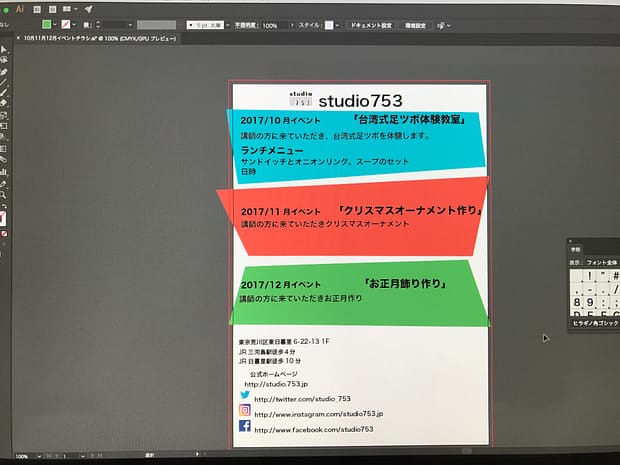
Task: Click the ドキュメント設定 button
Action: coord(369,24)
